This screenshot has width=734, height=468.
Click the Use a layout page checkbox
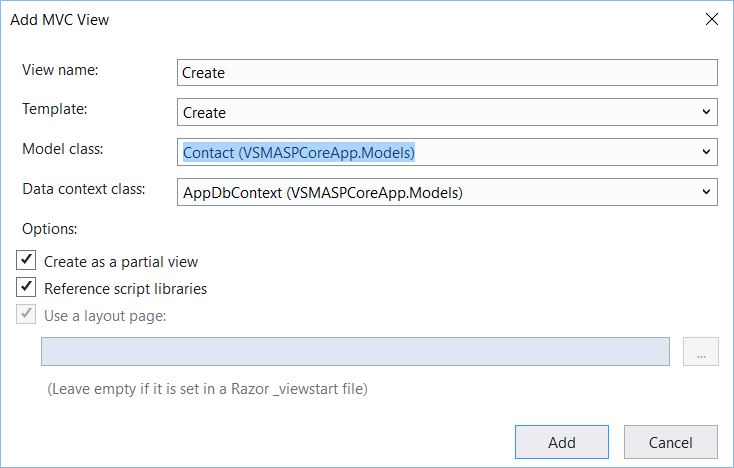[x=26, y=315]
